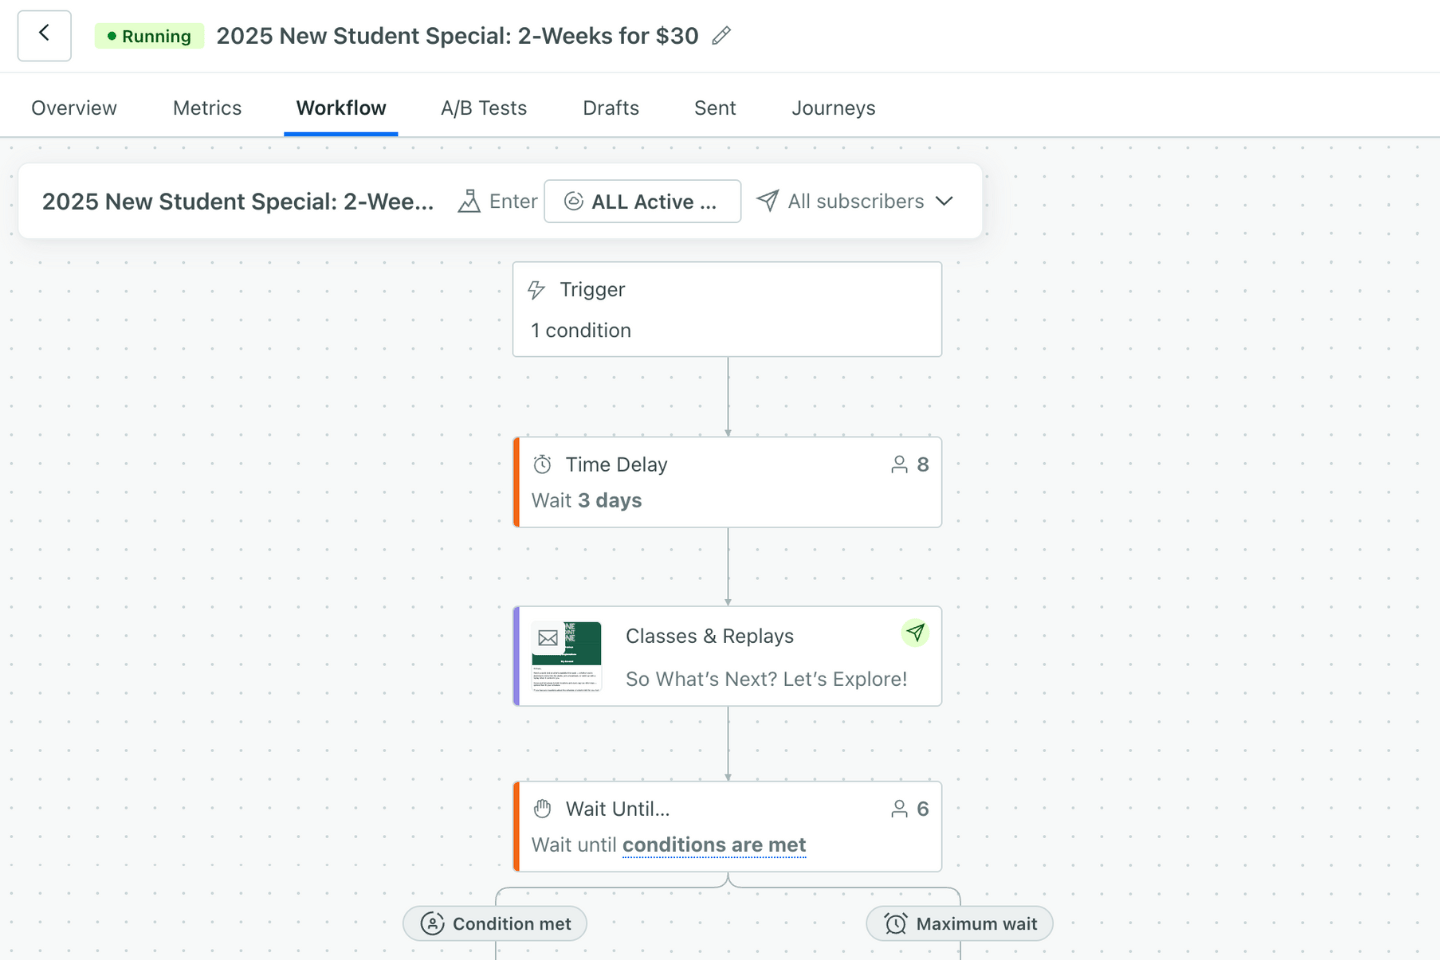This screenshot has height=960, width=1440.
Task: Click the Trigger lightning bolt icon
Action: tap(537, 290)
